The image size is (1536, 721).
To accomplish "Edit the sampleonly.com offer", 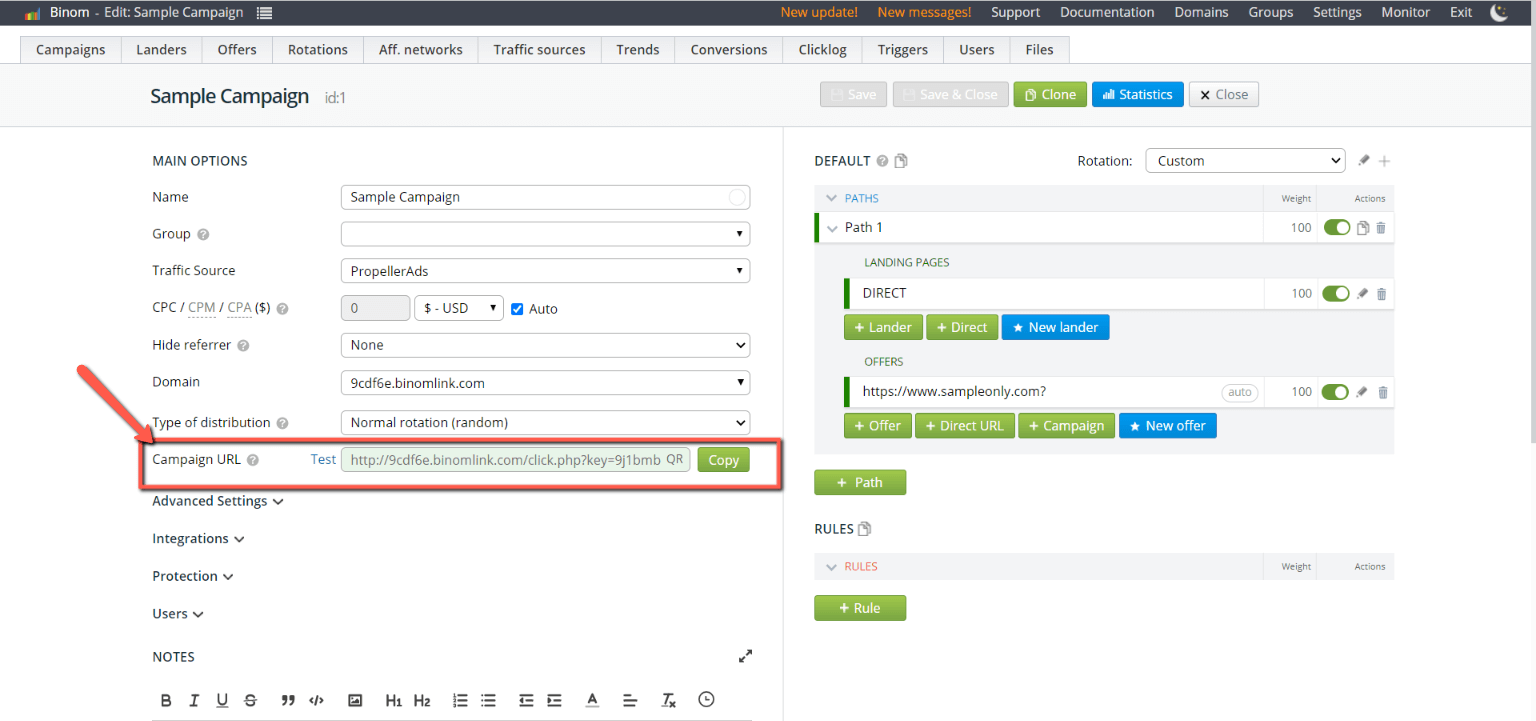I will click(1362, 392).
